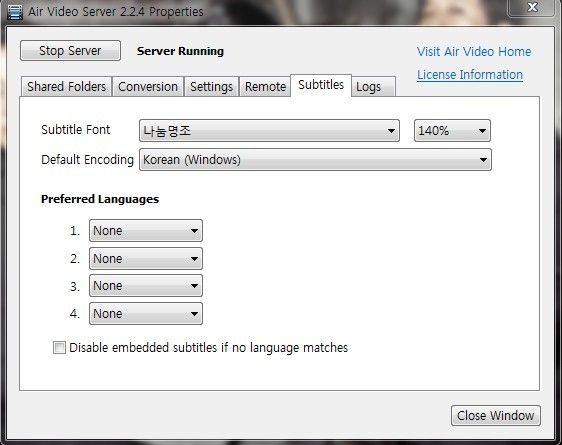This screenshot has width=562, height=445.
Task: Click the Preferred Languages heading
Action: pyautogui.click(x=100, y=199)
